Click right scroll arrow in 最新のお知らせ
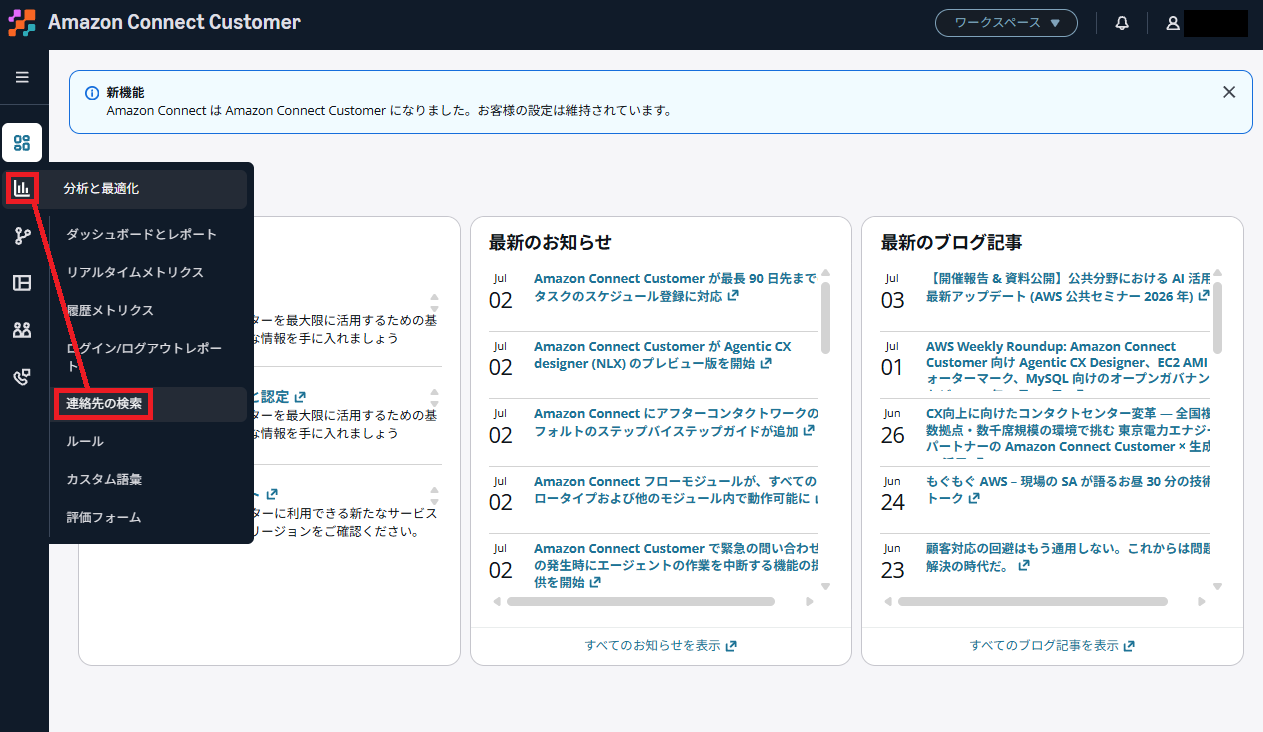This screenshot has height=732, width=1263. pos(810,602)
